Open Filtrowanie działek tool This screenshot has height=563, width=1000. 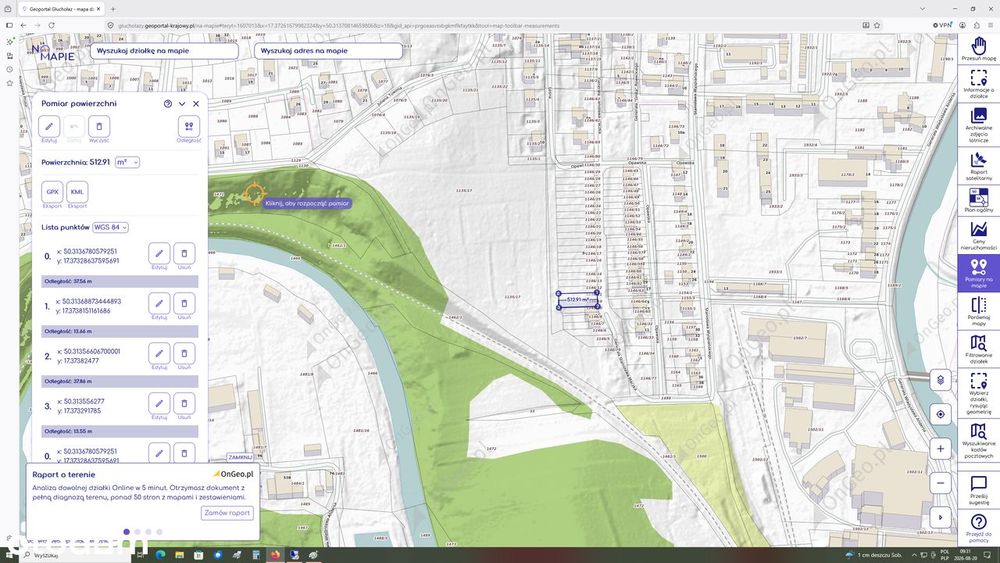(x=978, y=350)
